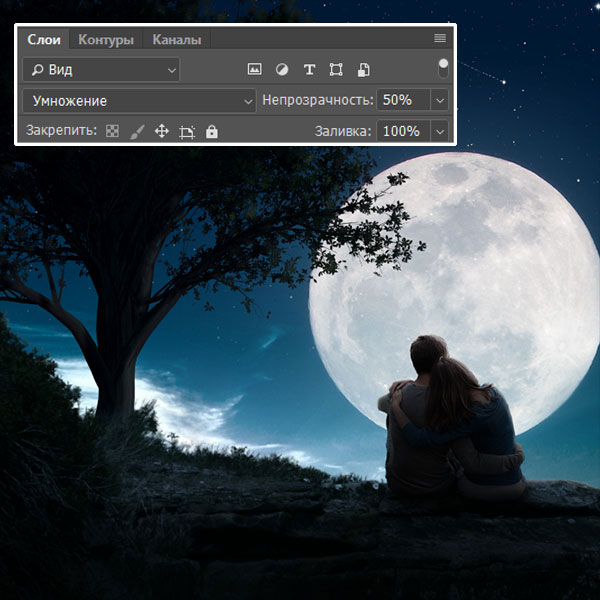
Task: Lock image pixels brush icon
Action: 137,132
